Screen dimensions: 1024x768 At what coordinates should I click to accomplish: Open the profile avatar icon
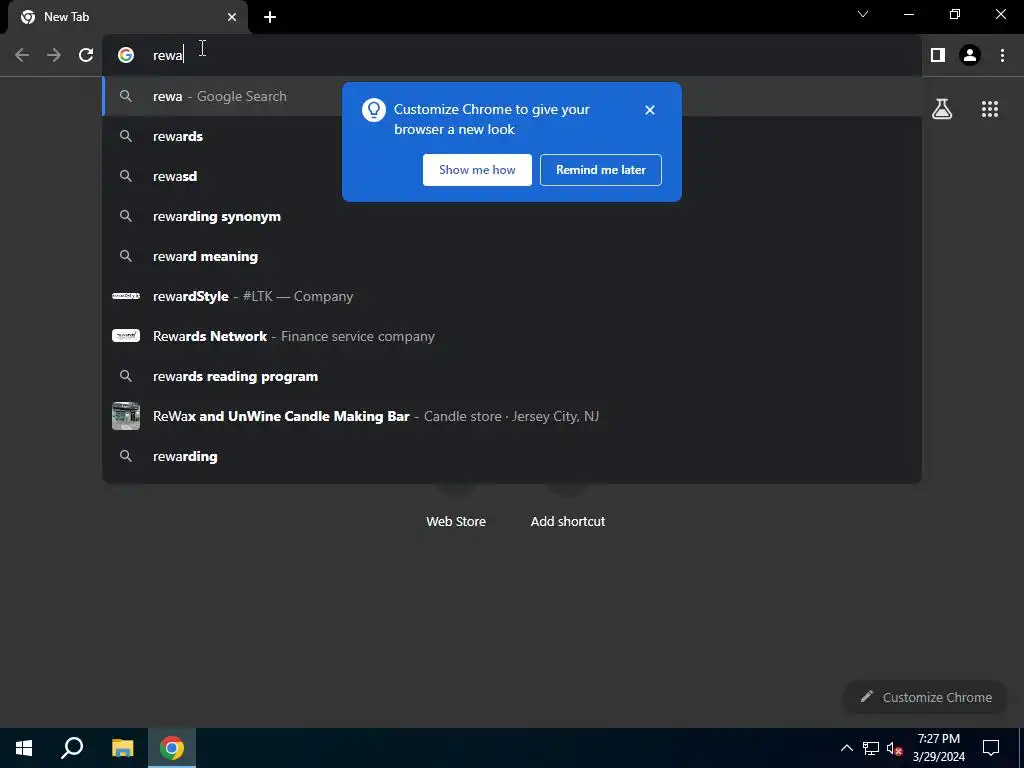[970, 55]
